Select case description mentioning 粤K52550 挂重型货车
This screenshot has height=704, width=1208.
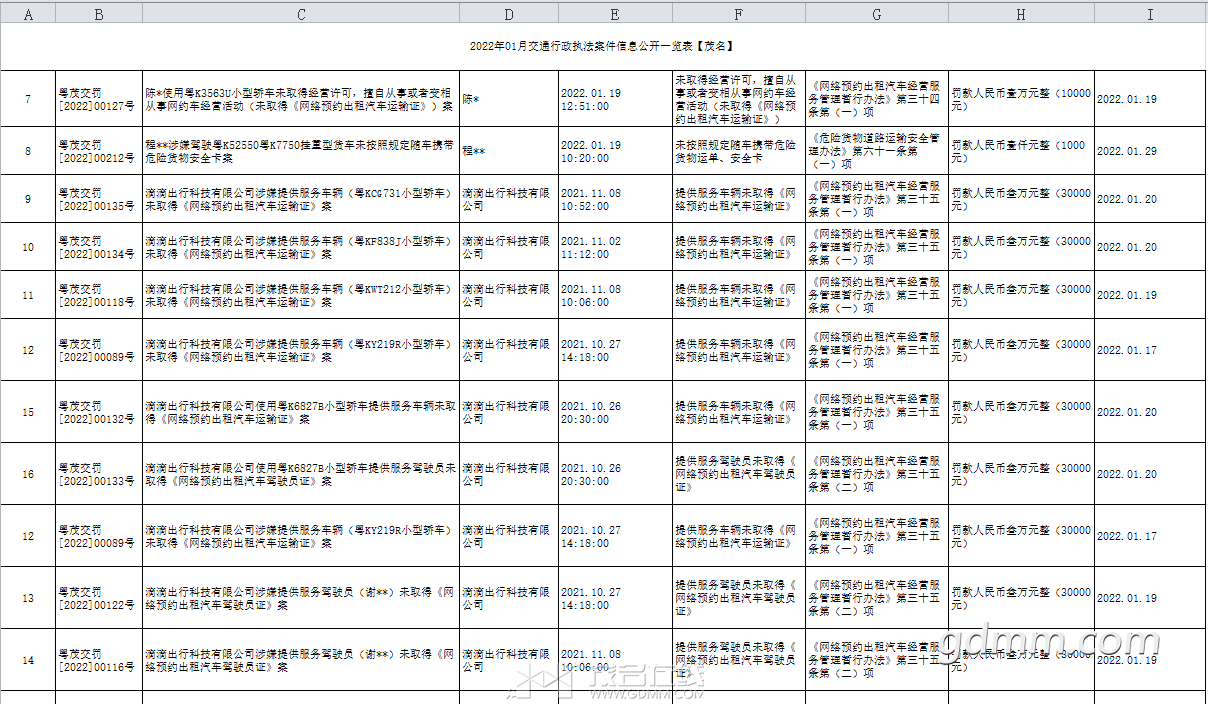301,151
